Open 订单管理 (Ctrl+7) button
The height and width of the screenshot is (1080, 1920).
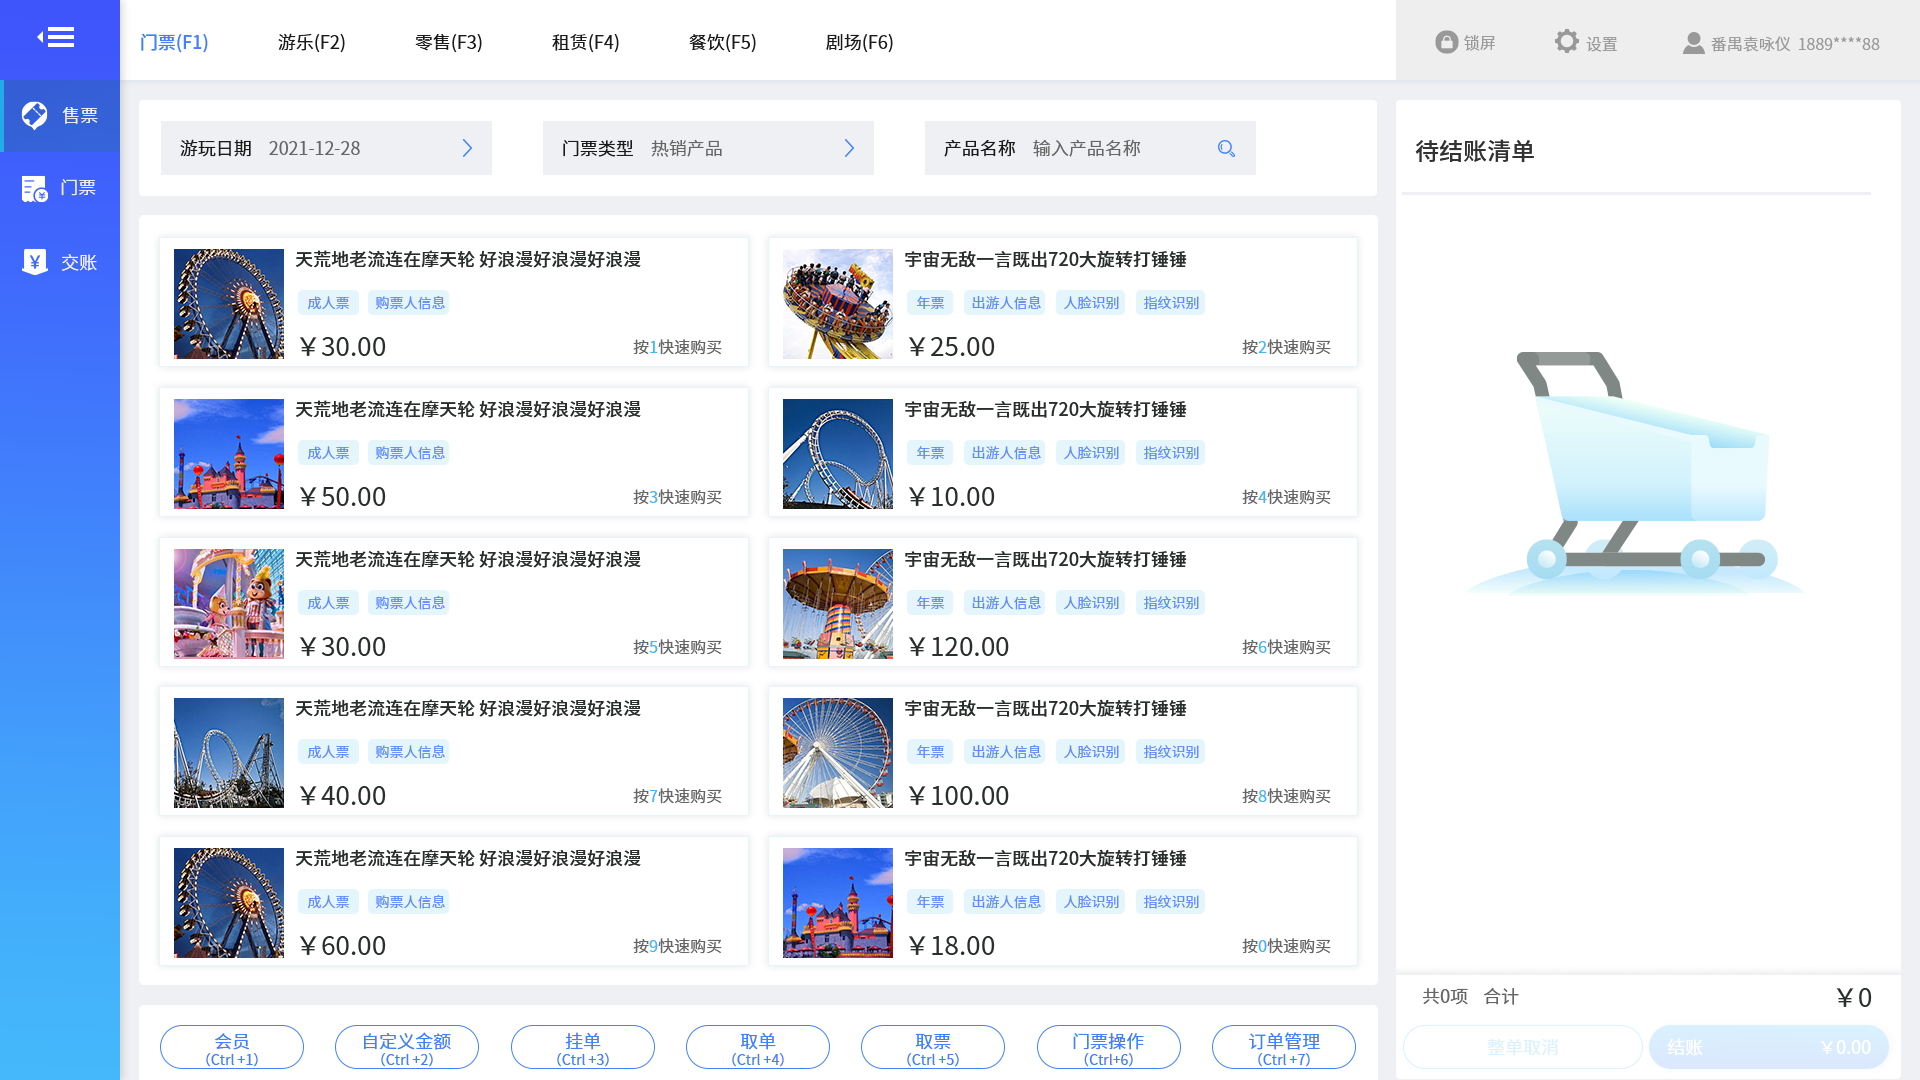(x=1284, y=1048)
